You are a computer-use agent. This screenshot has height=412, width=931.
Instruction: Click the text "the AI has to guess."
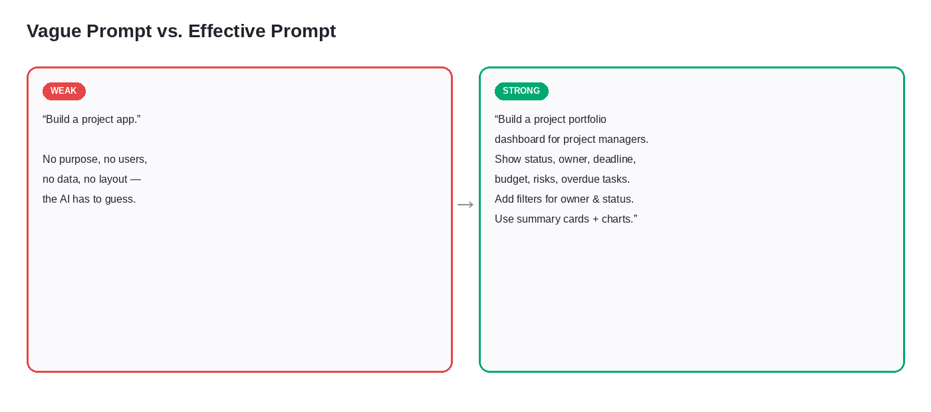click(x=89, y=199)
